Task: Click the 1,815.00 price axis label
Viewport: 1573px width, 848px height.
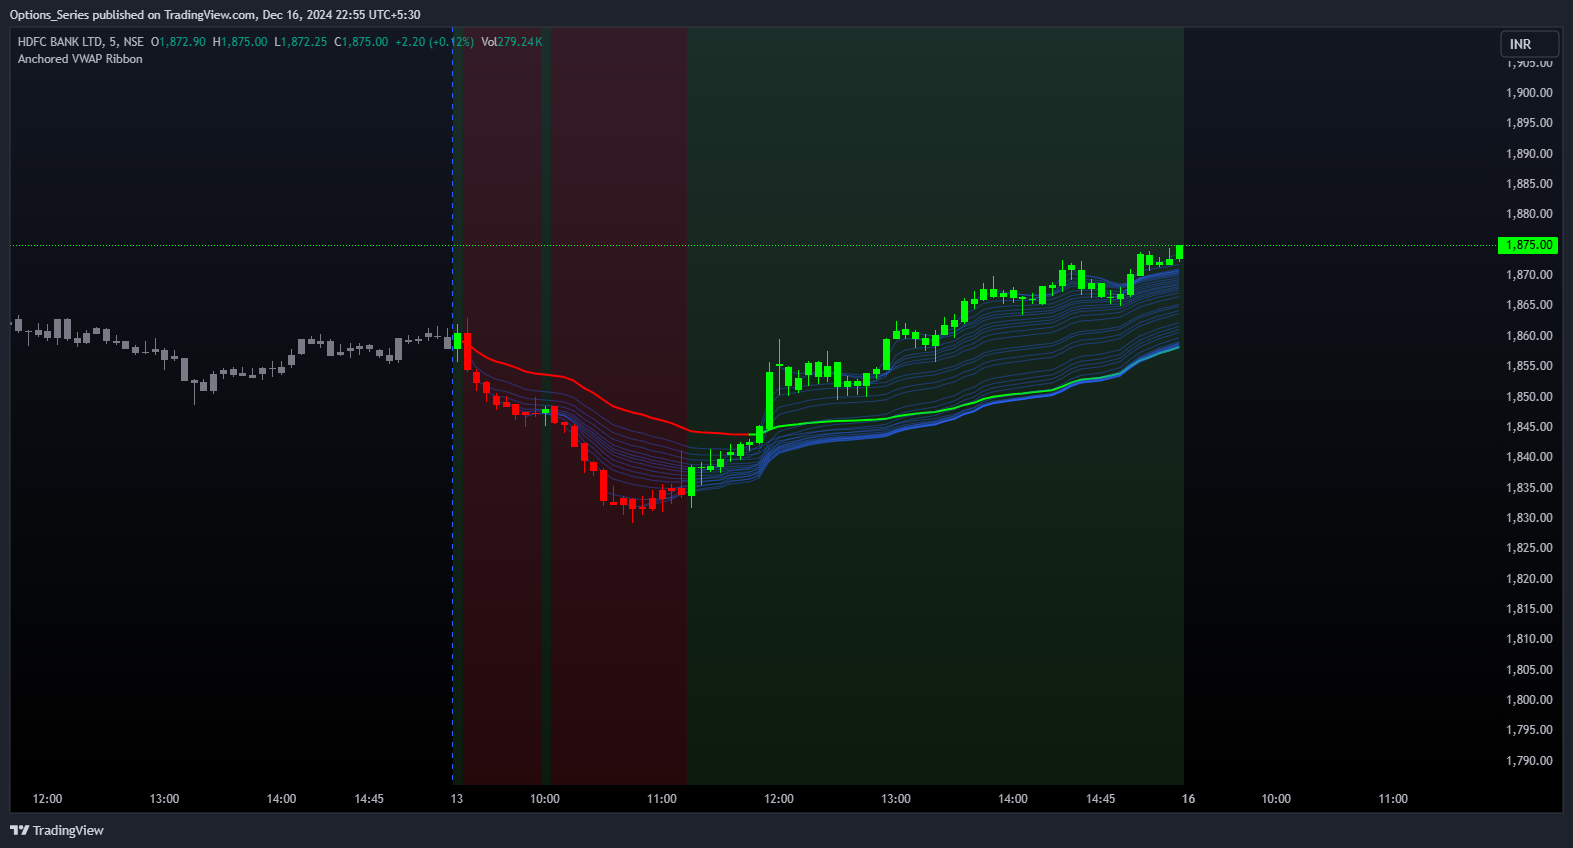Action: 1529,609
